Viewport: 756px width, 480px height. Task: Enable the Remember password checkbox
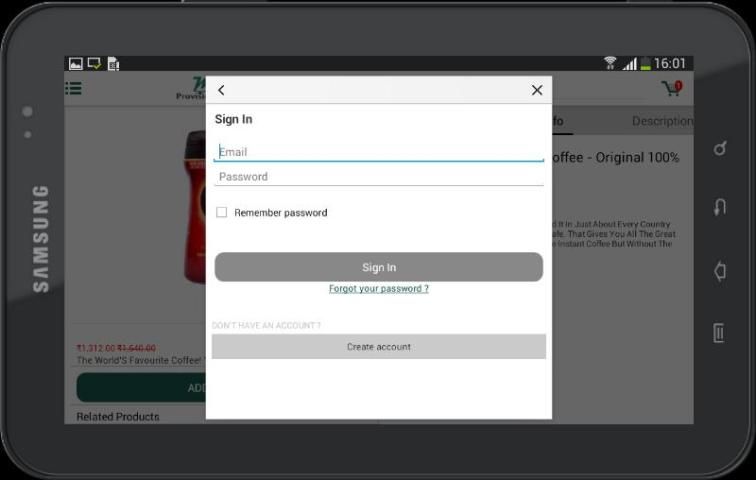click(222, 212)
